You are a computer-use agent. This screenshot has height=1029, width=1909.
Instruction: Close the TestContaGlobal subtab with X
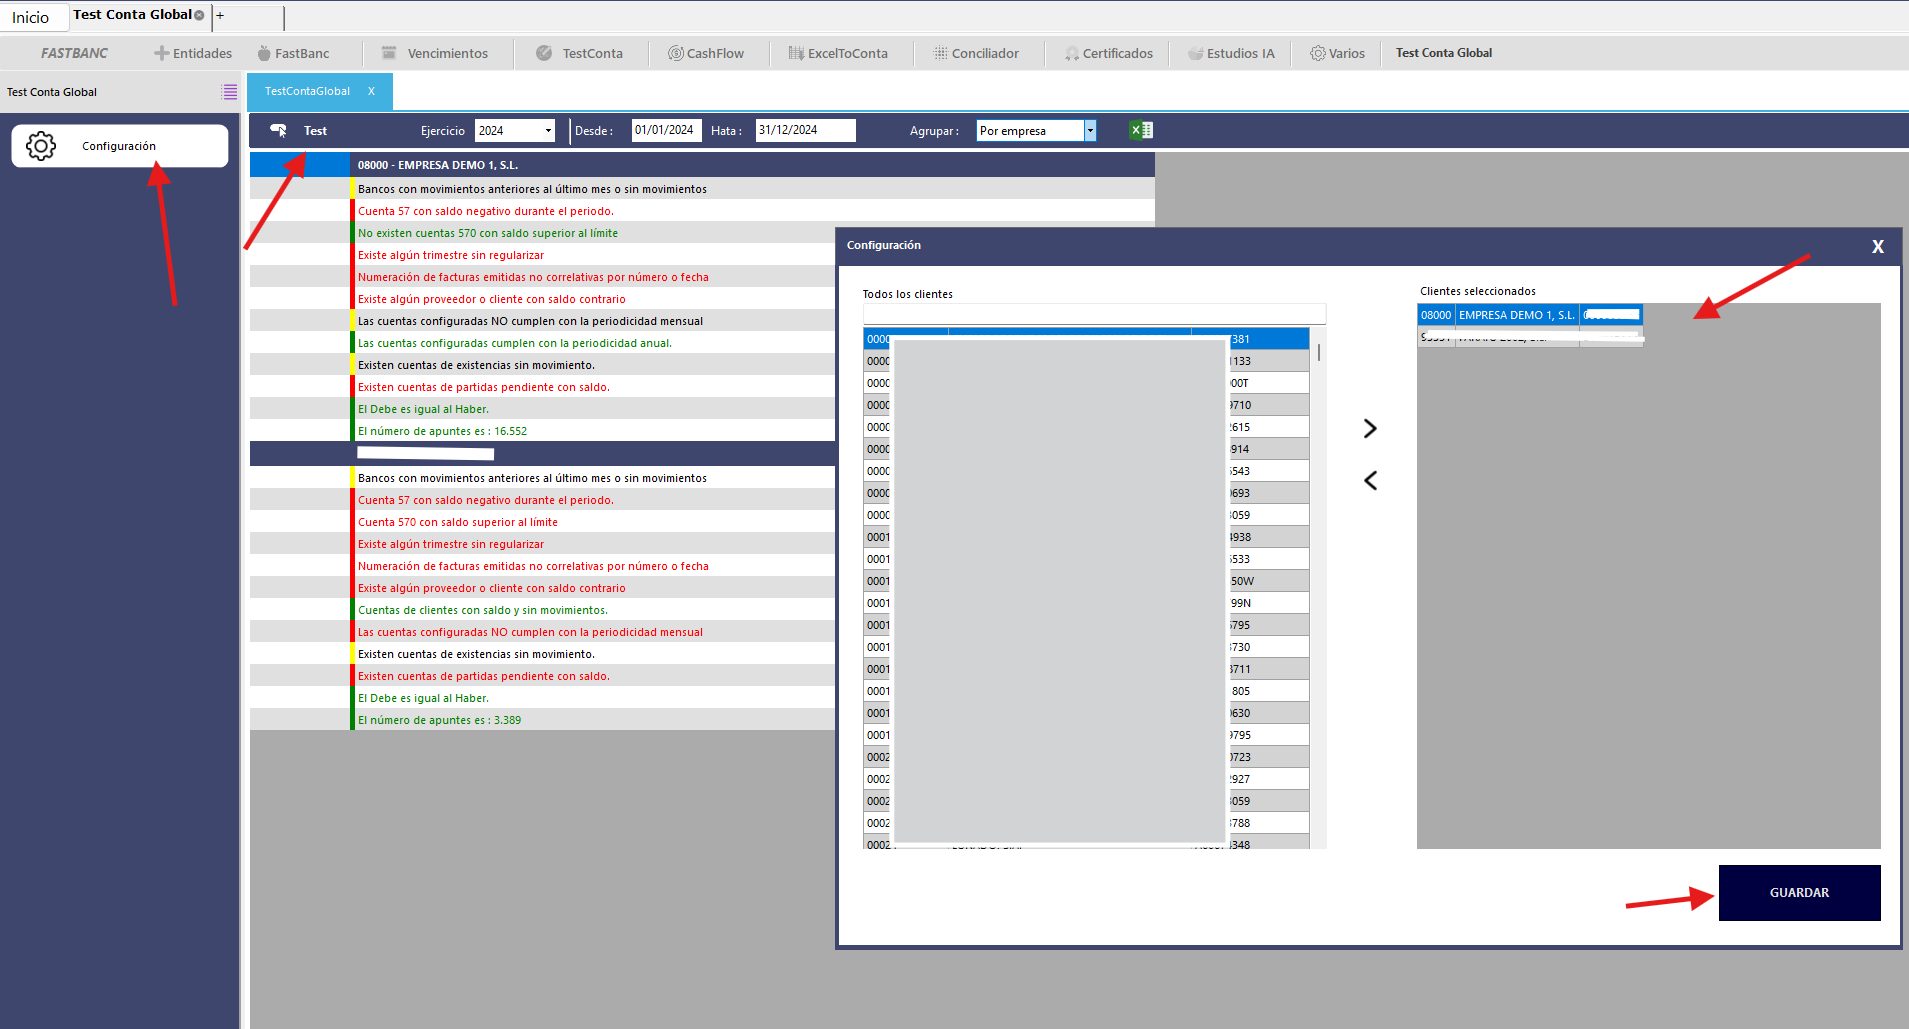[371, 91]
